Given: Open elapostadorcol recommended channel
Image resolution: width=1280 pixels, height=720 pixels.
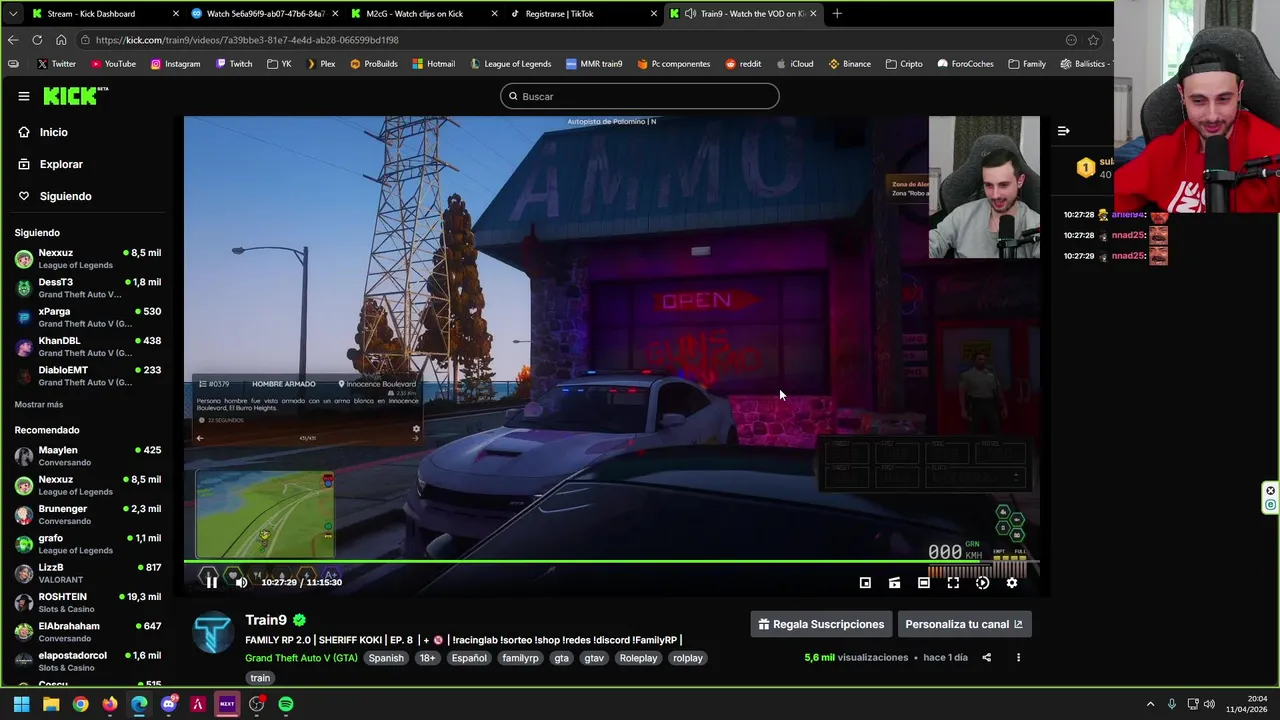Looking at the screenshot, I should [88, 661].
